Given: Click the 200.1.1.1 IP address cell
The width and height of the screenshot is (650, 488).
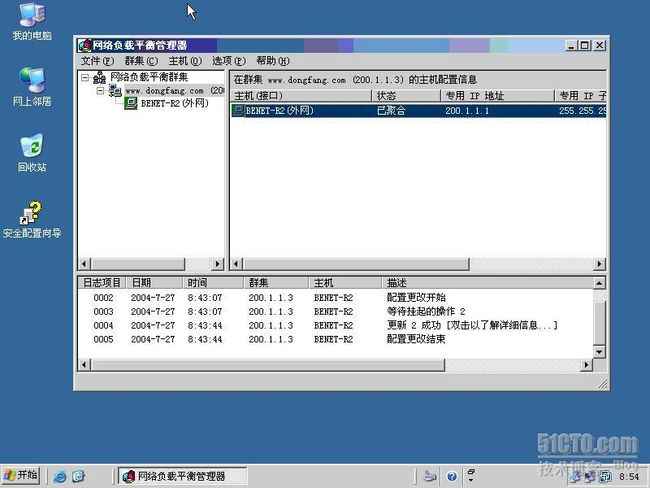Looking at the screenshot, I should (x=467, y=111).
